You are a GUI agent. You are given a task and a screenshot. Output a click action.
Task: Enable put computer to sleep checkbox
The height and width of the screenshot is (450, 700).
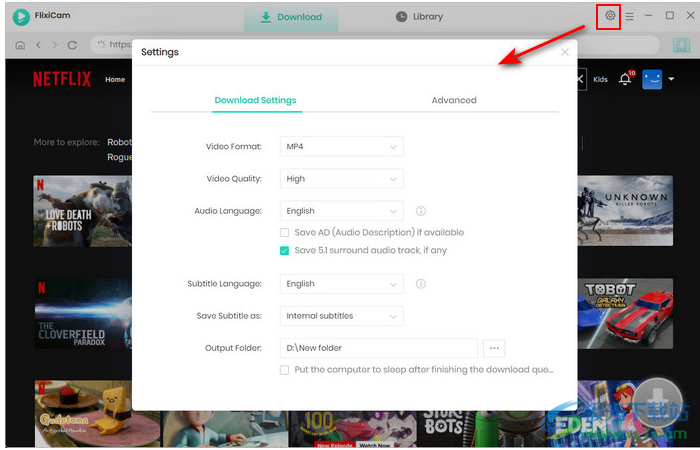(284, 370)
